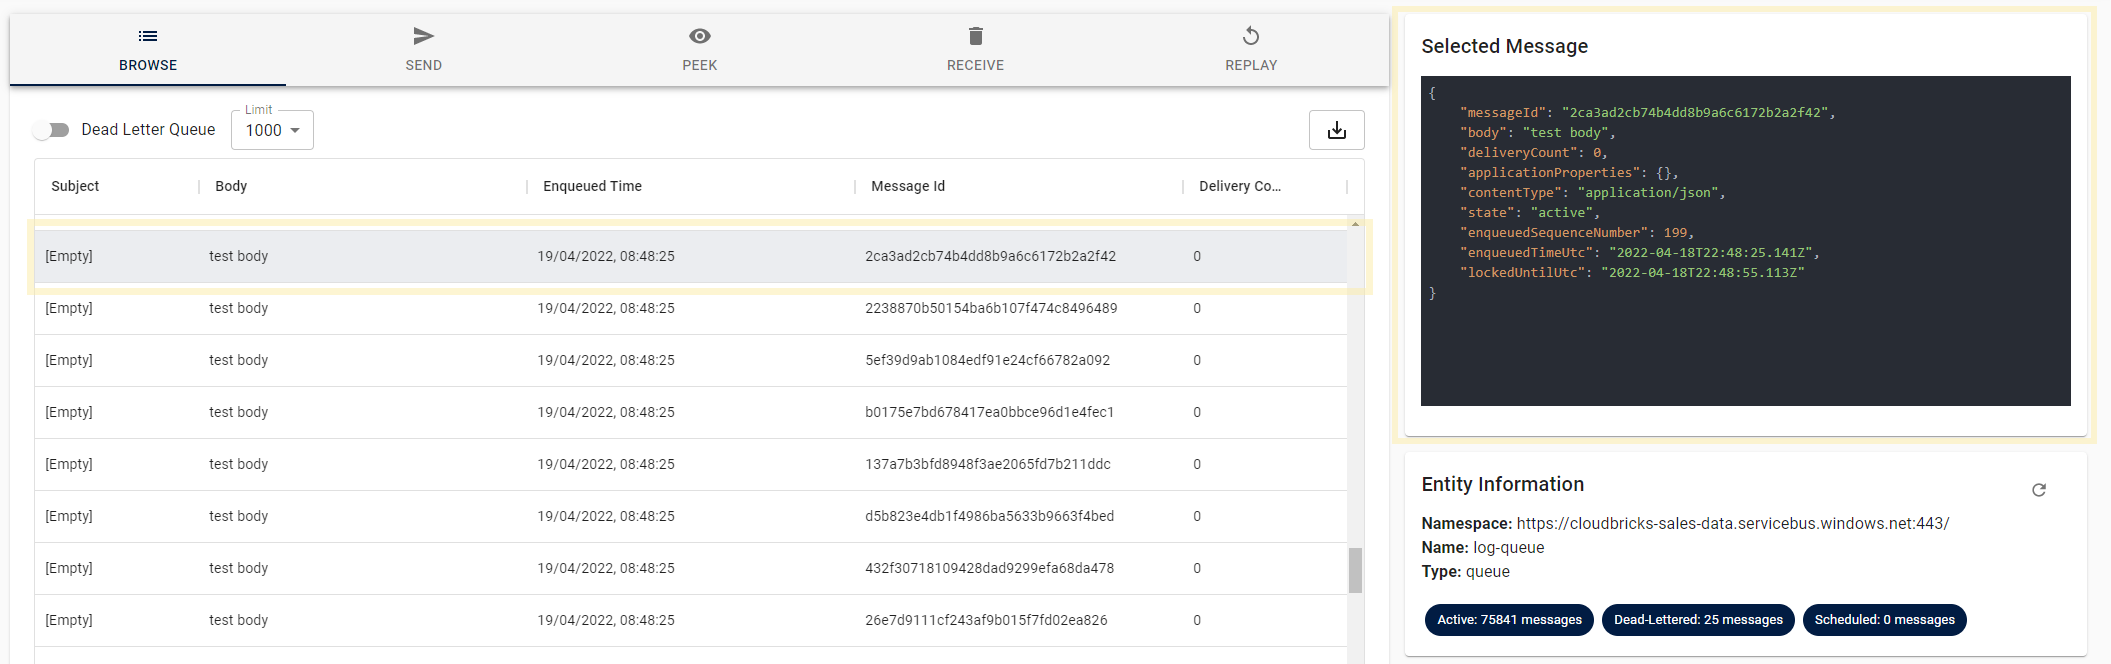Viewport: 2111px width, 664px height.
Task: Click the Browse list icon
Action: 148,36
